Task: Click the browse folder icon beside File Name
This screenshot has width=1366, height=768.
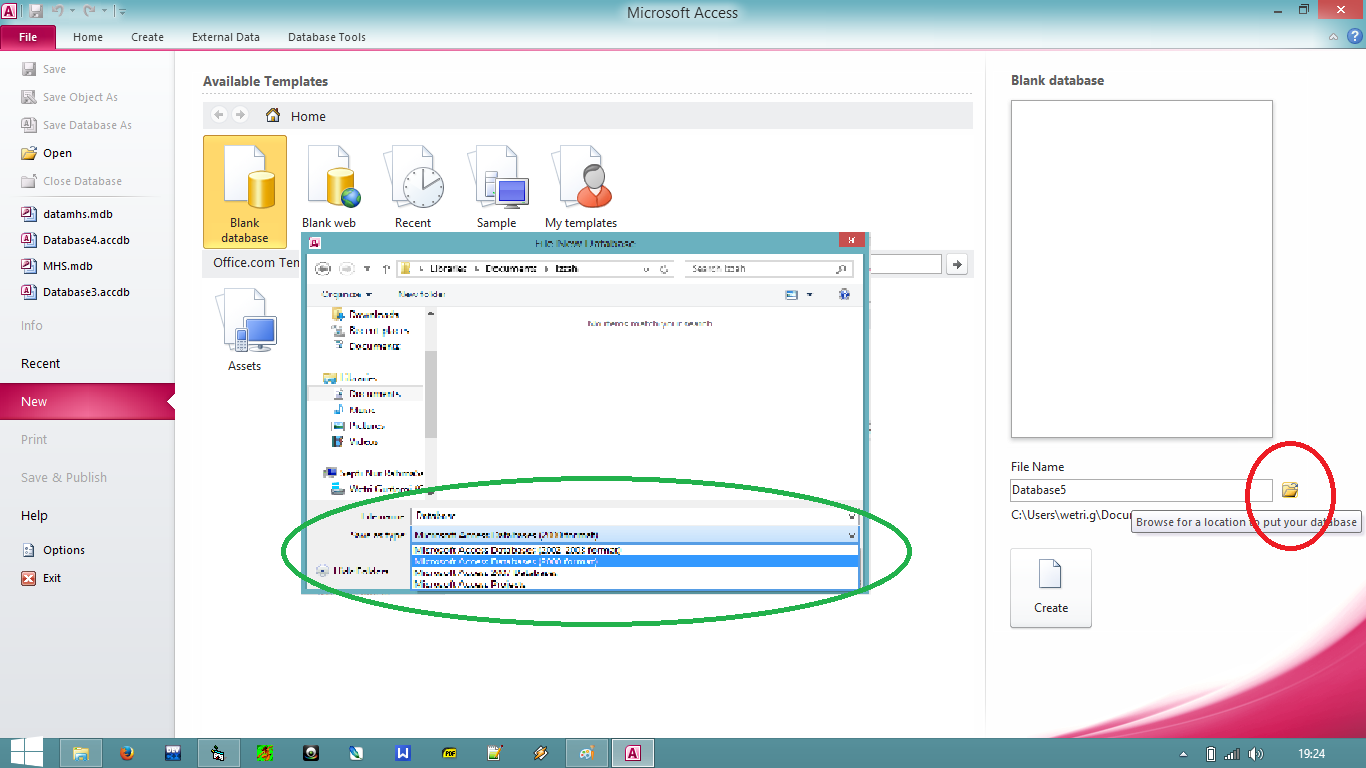Action: (x=1290, y=490)
